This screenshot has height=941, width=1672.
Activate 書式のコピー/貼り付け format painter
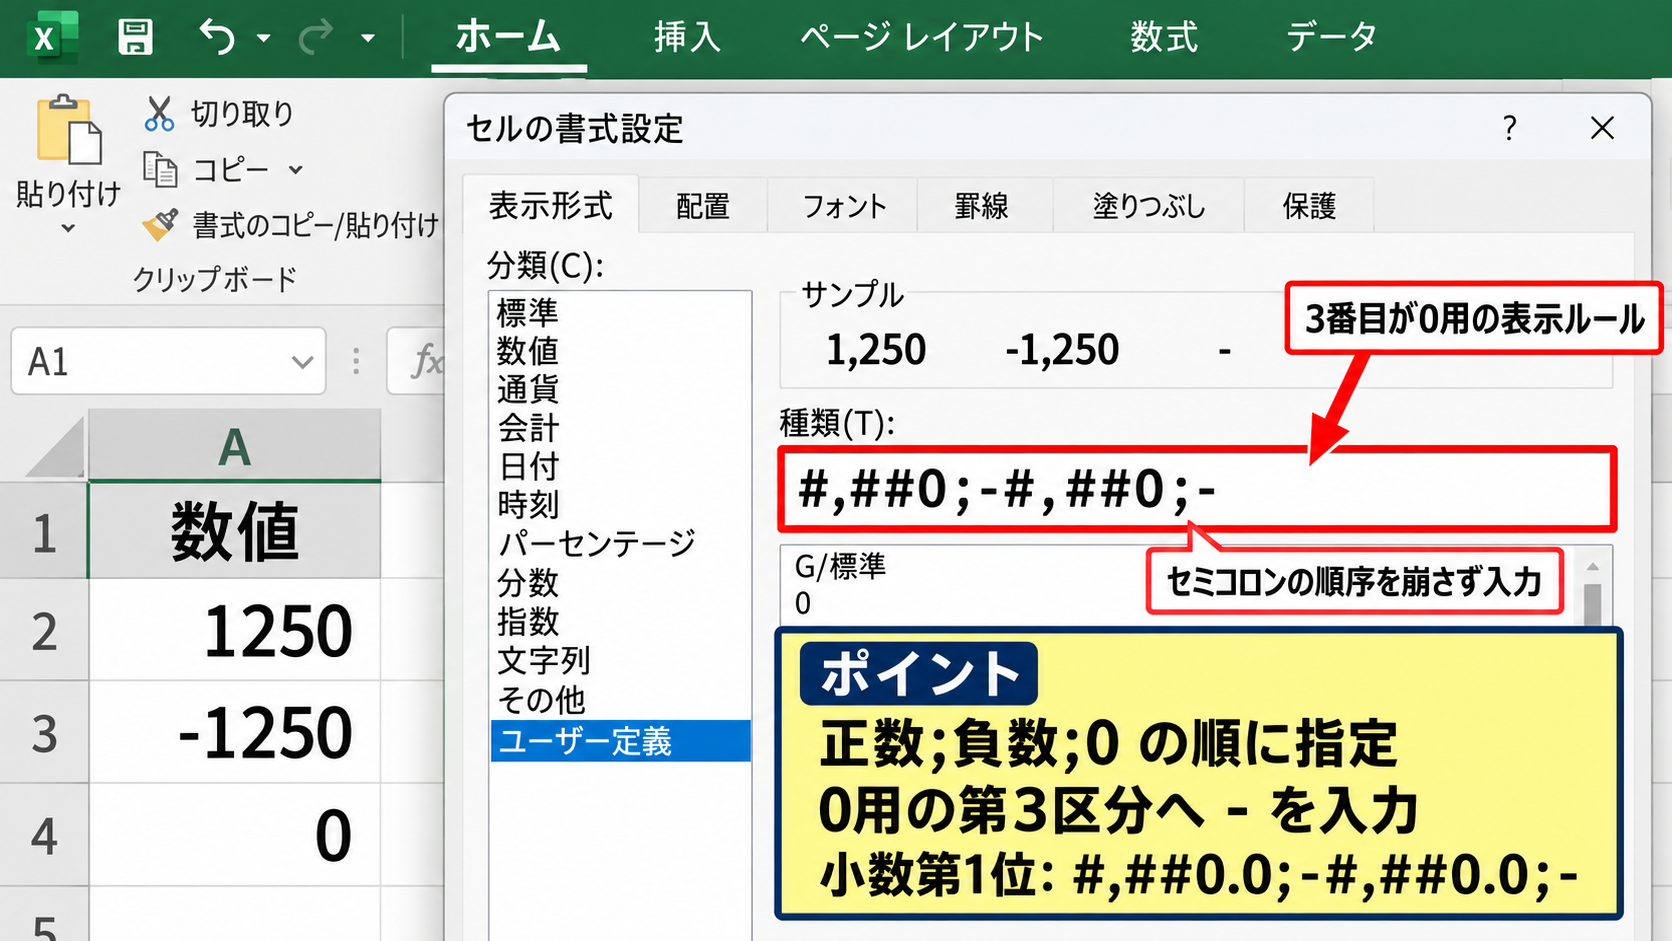click(x=290, y=225)
